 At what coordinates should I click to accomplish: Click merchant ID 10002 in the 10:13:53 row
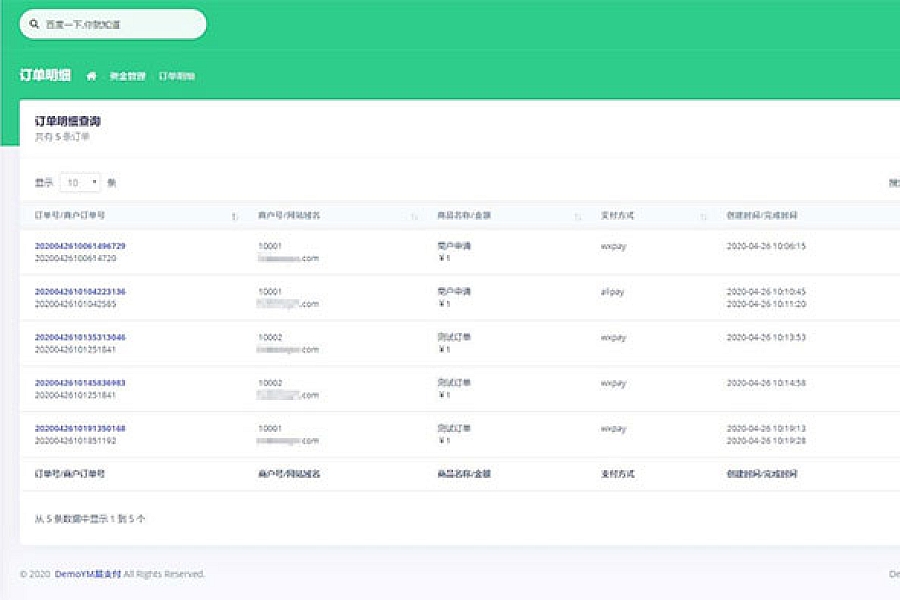[x=270, y=337]
